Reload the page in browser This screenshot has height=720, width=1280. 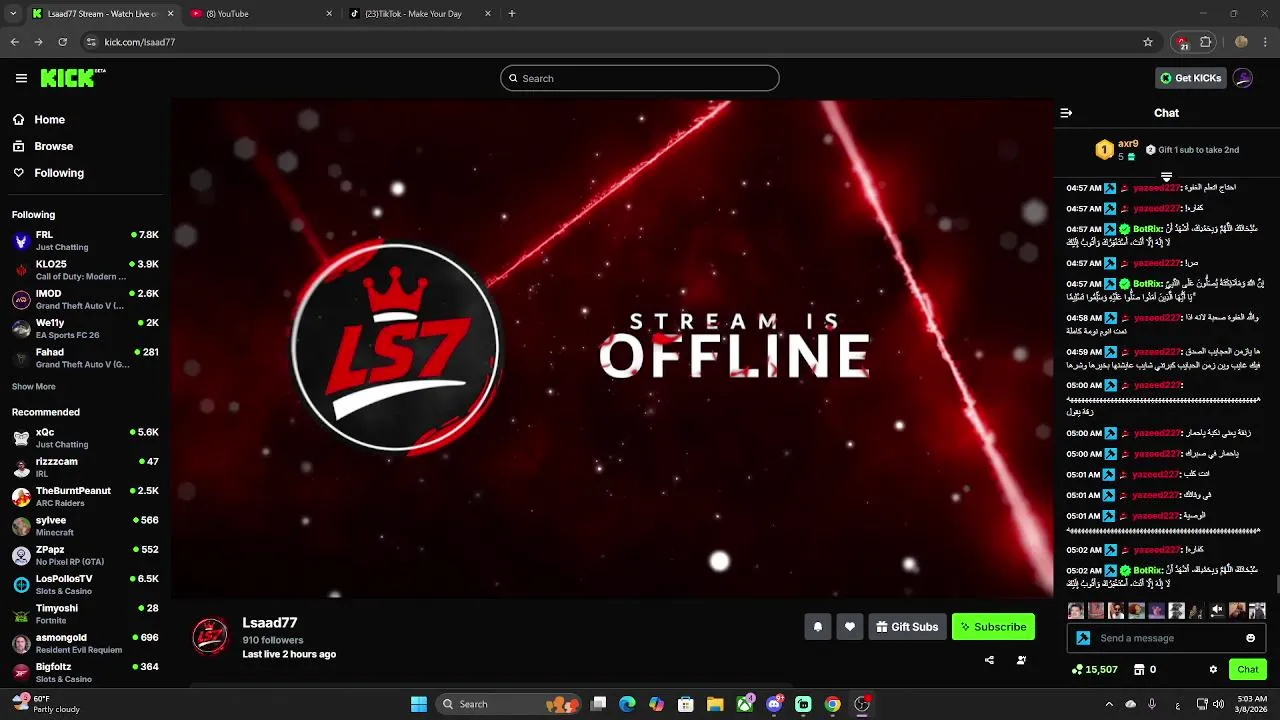[62, 42]
